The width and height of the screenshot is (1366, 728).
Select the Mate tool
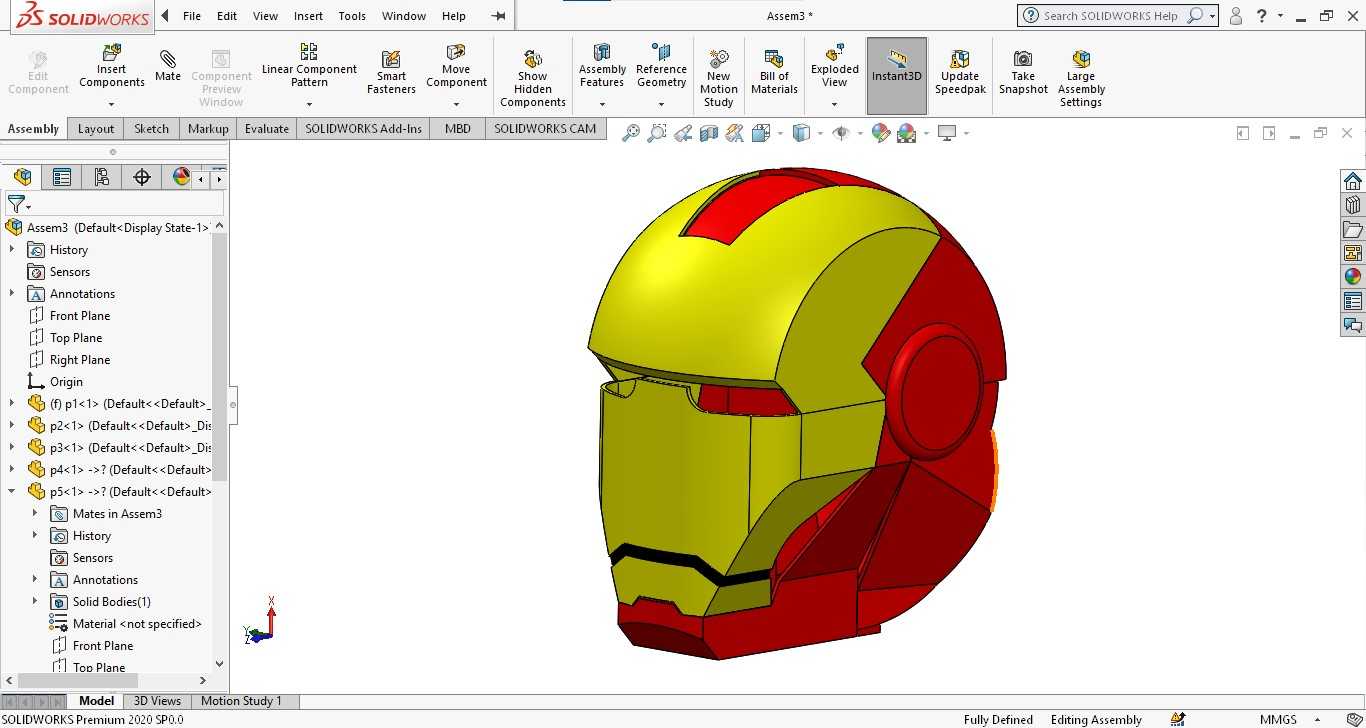coord(168,65)
